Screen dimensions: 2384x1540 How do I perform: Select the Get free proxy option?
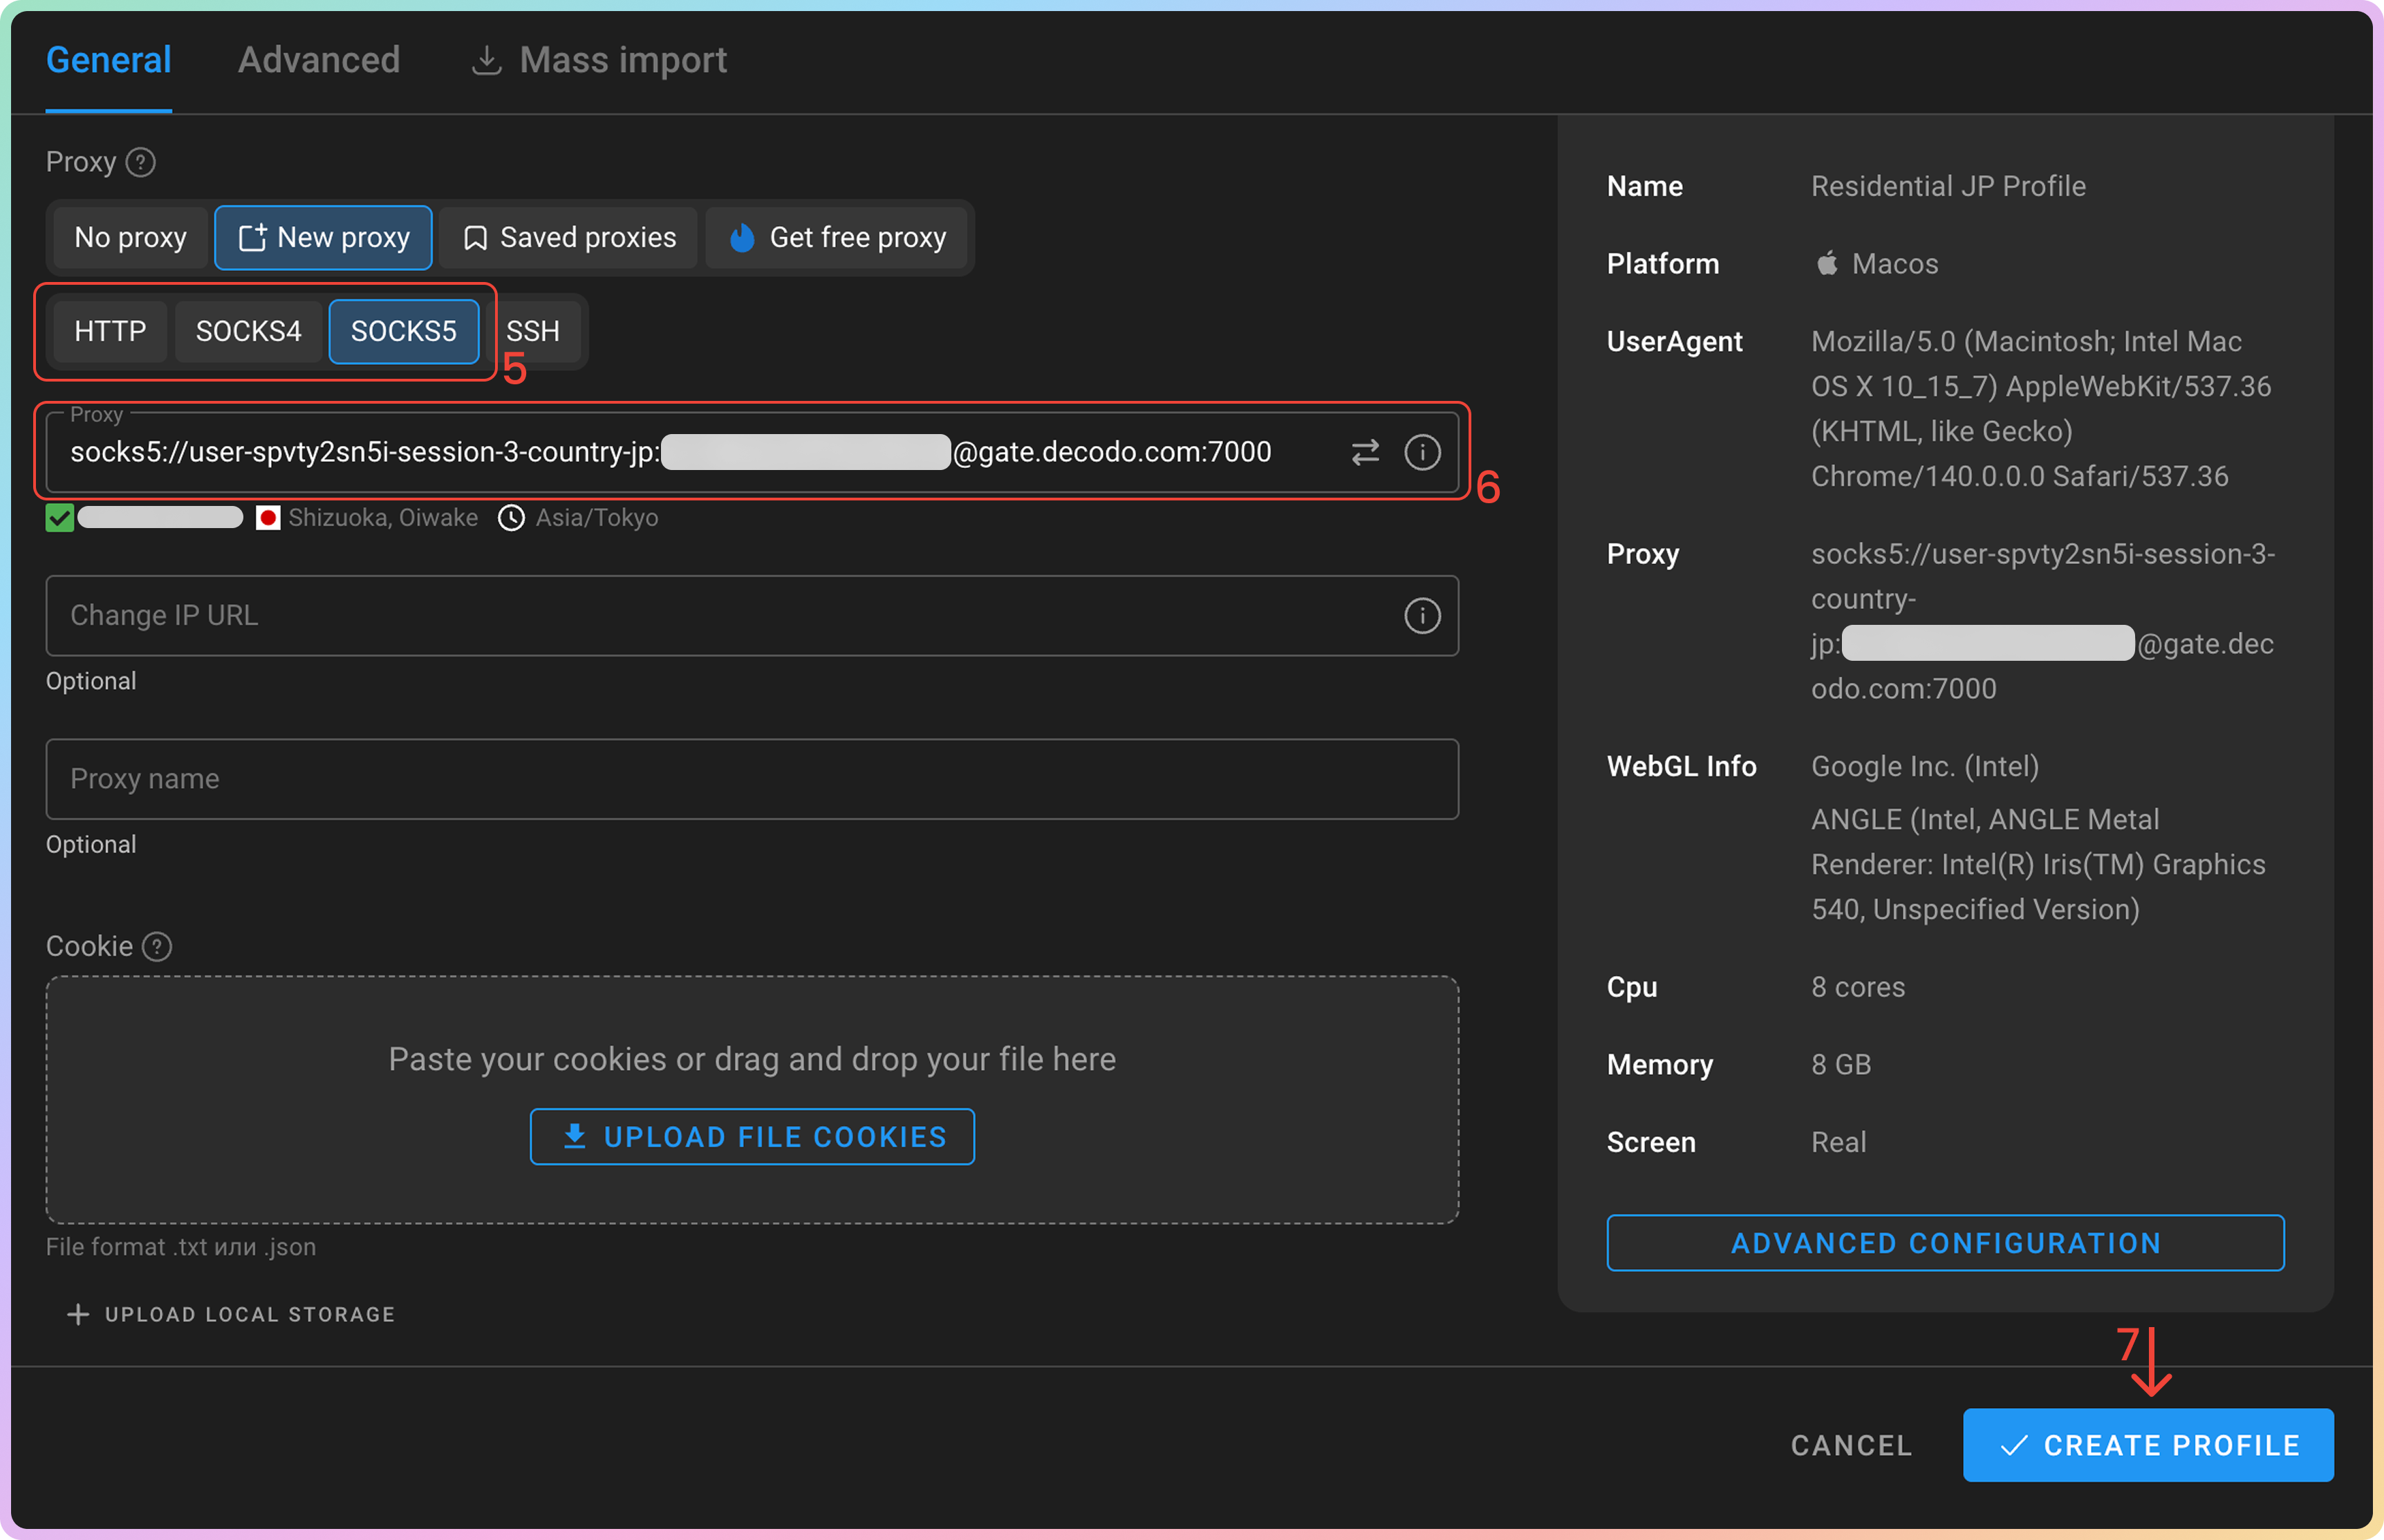click(838, 238)
